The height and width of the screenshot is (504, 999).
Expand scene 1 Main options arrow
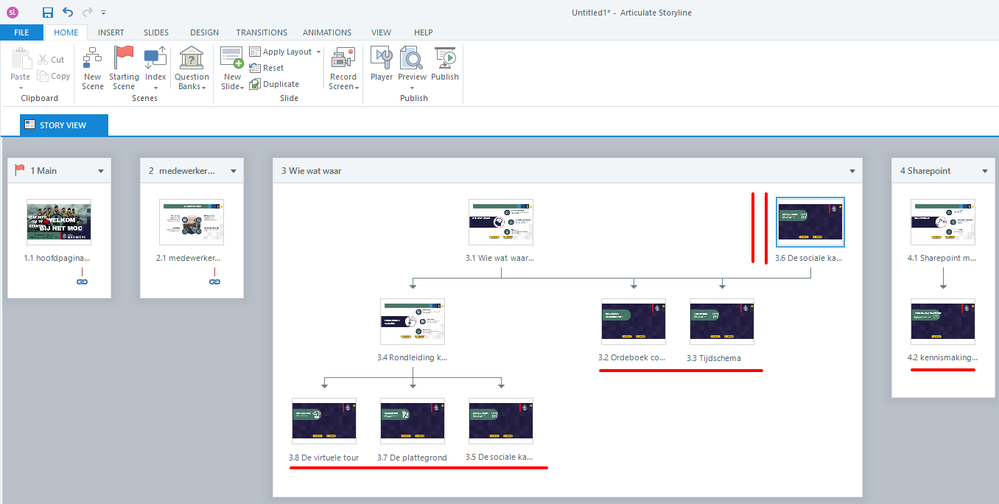[101, 171]
